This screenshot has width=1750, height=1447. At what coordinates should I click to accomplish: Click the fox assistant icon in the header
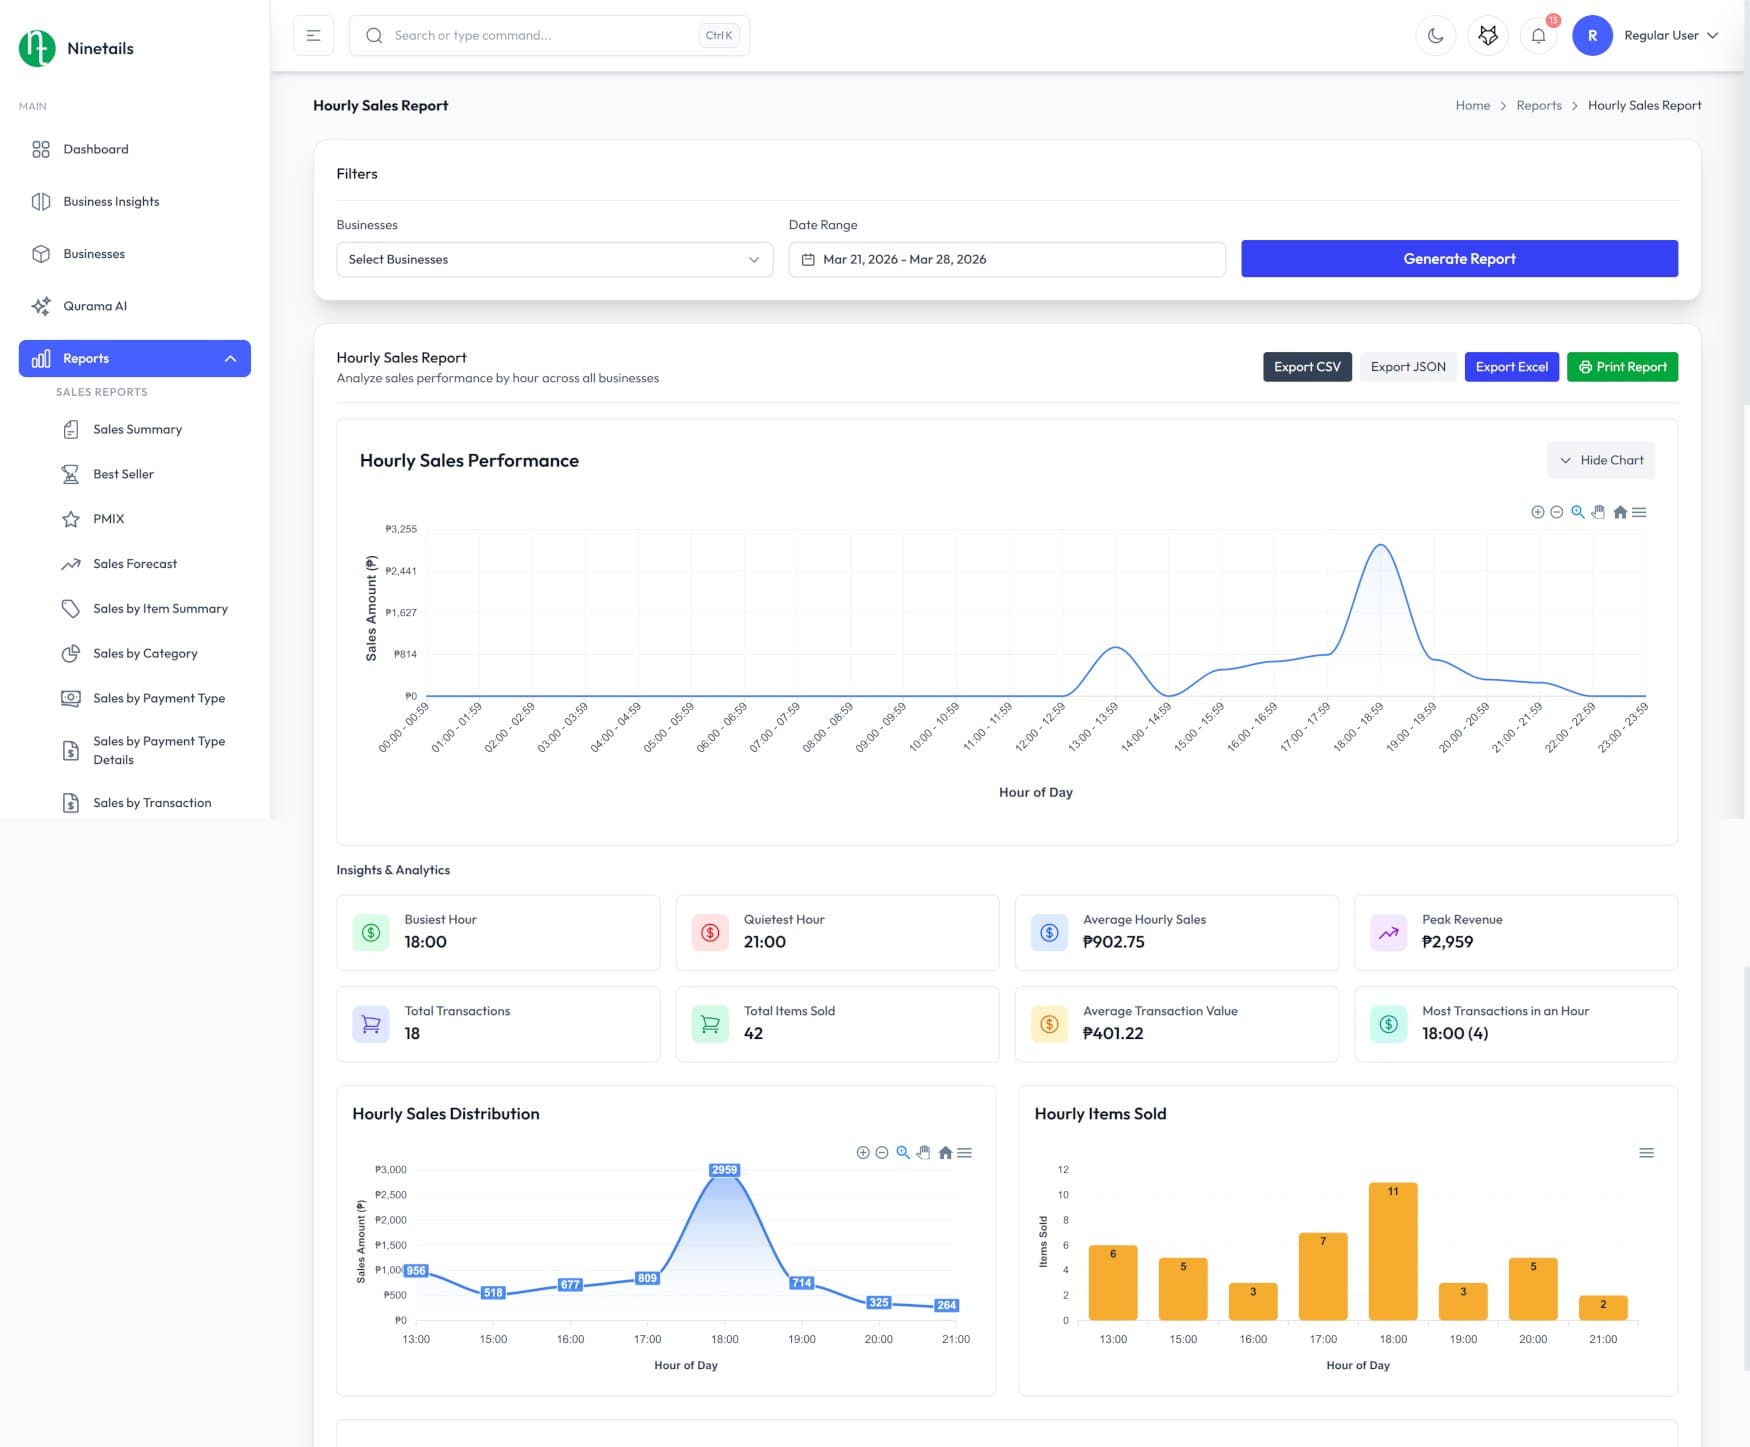1488,35
